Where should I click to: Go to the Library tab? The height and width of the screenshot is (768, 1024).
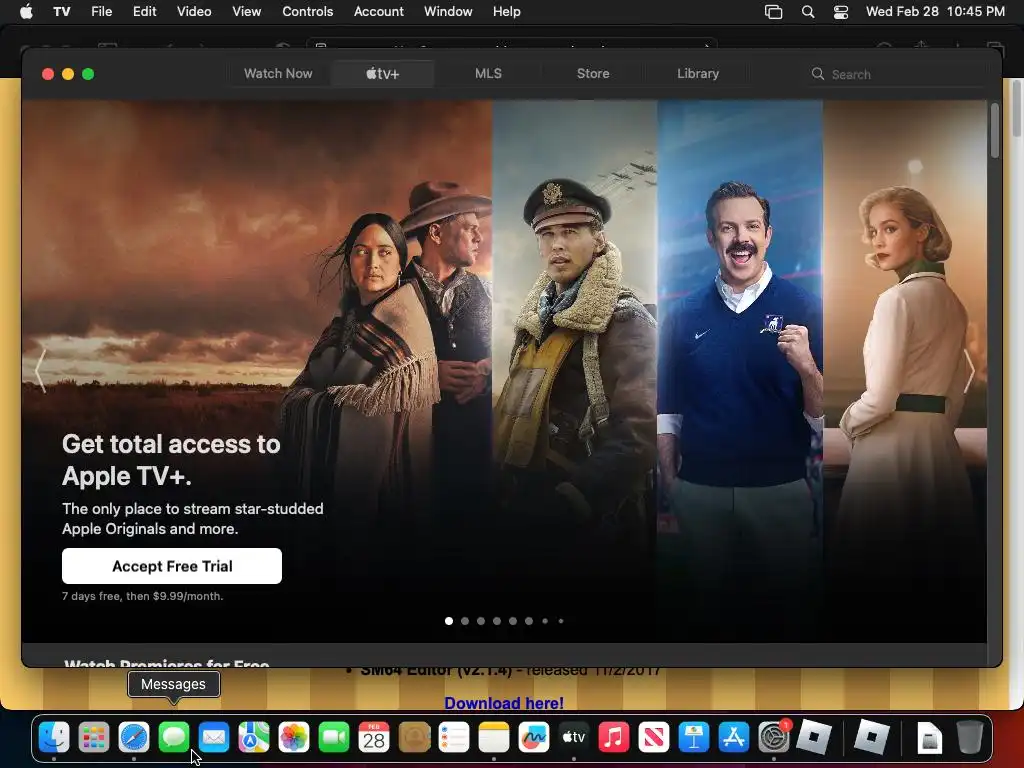pyautogui.click(x=698, y=74)
